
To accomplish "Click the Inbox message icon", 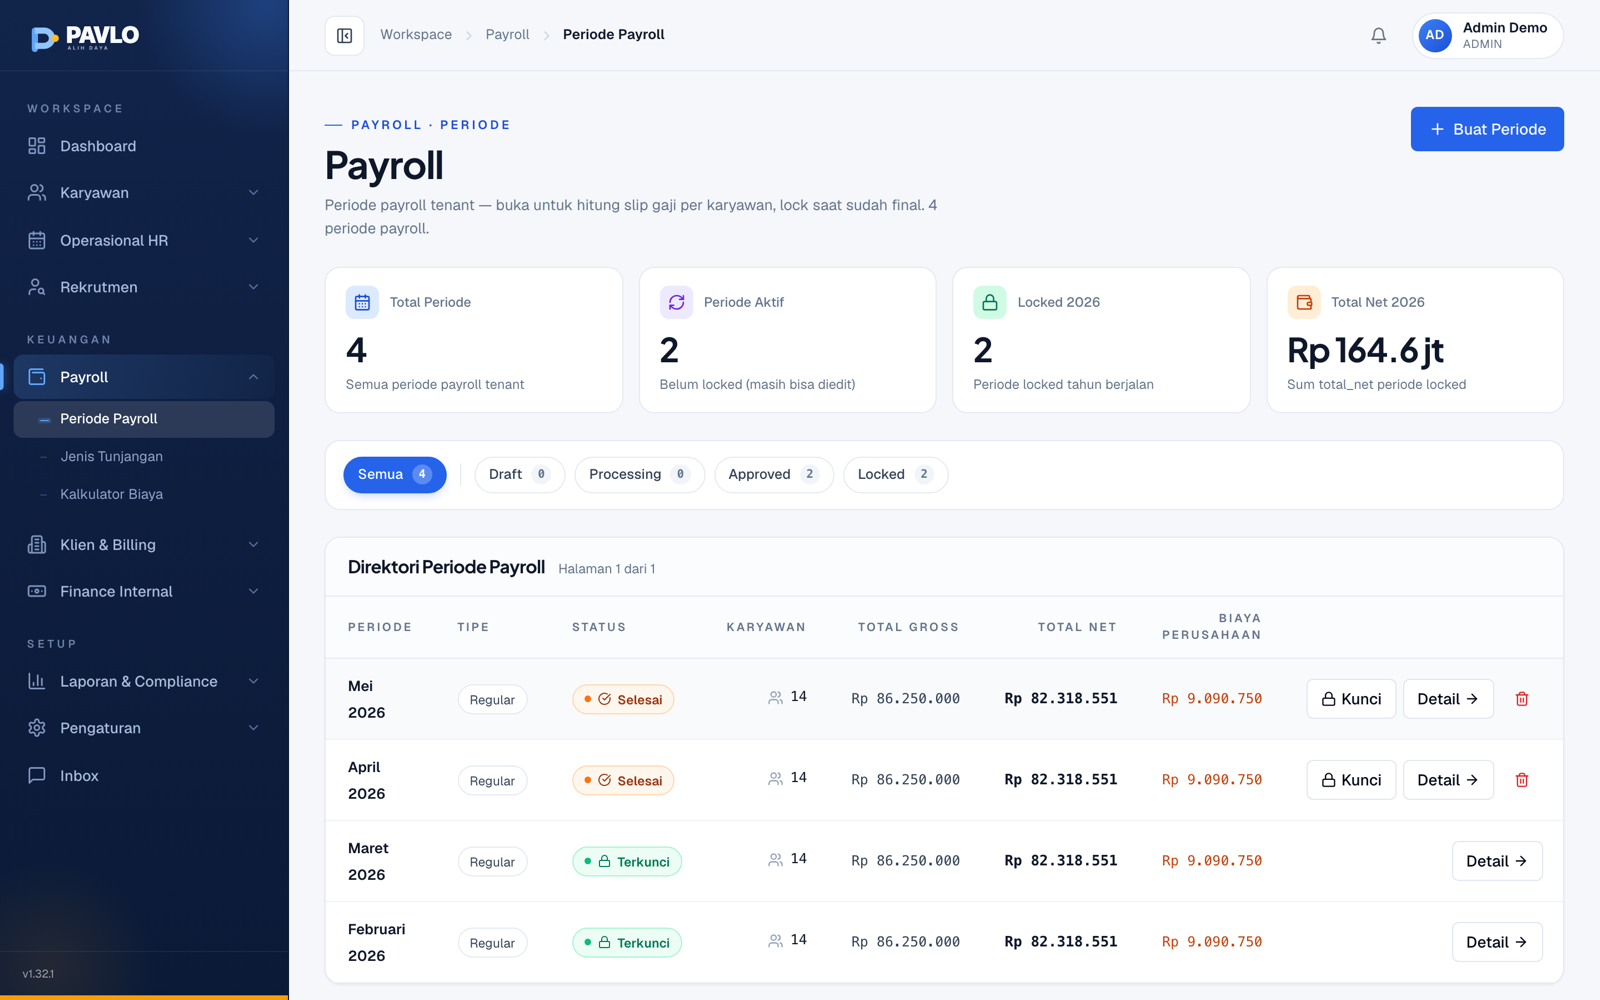I will pos(37,776).
